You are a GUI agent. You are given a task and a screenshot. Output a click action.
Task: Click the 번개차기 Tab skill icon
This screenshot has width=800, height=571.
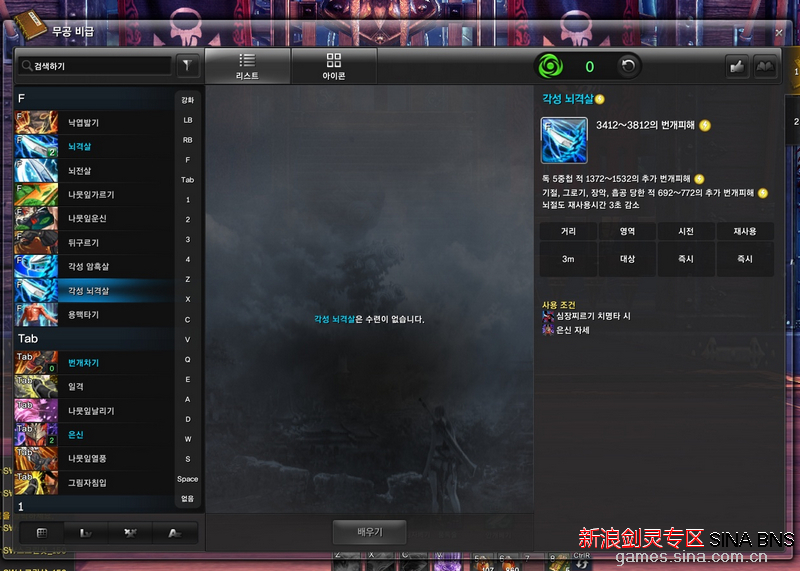pyautogui.click(x=36, y=362)
